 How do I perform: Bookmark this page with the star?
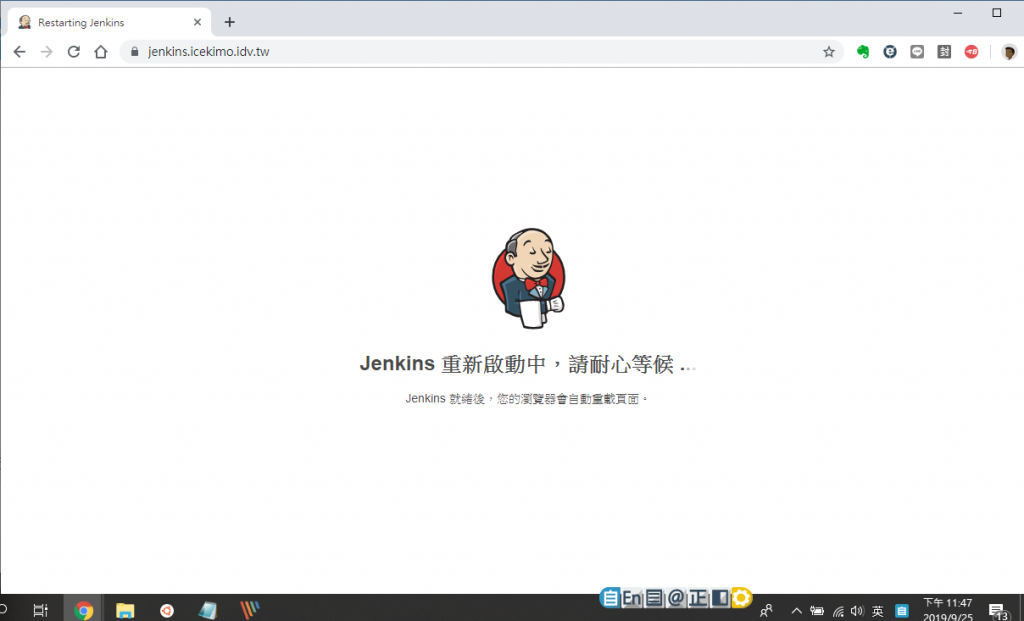point(829,52)
